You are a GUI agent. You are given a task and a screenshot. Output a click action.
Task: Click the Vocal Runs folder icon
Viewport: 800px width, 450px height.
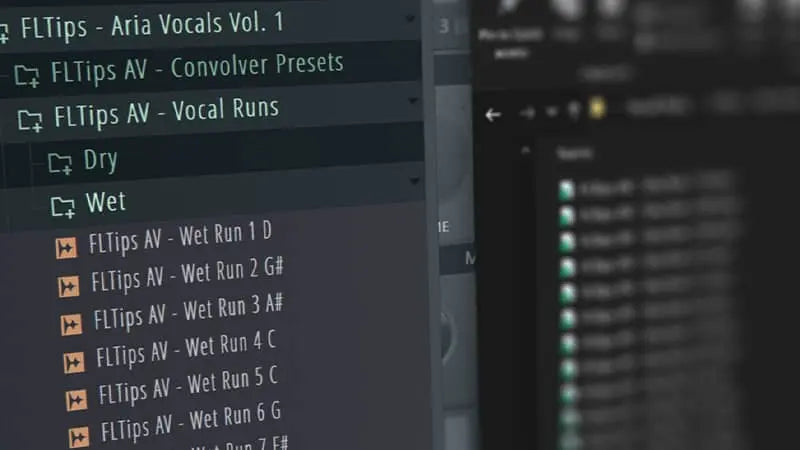point(30,120)
